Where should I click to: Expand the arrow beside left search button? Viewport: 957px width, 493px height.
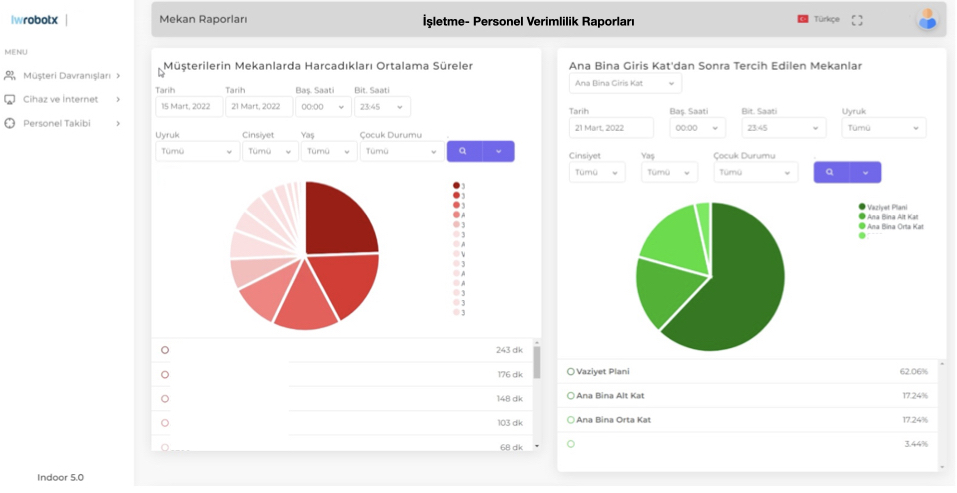tap(499, 151)
